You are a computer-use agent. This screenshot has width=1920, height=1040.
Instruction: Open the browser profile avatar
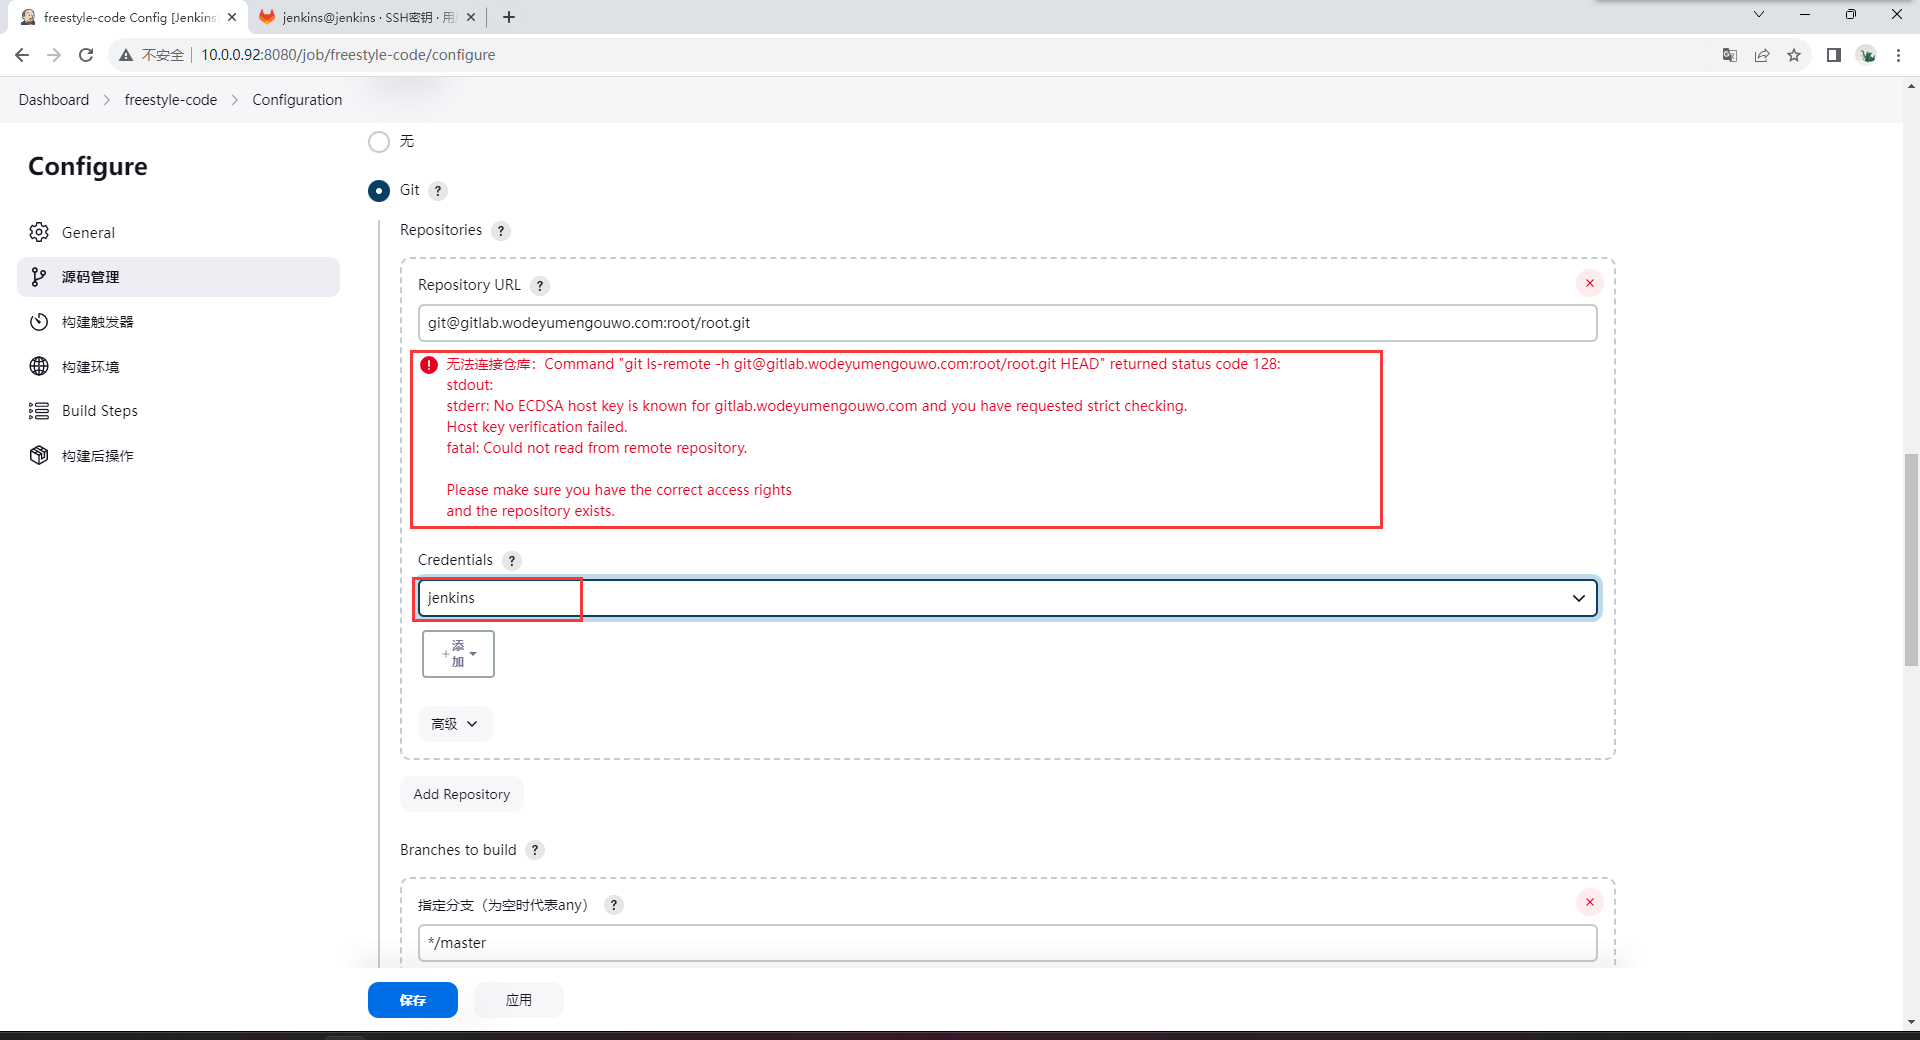point(1867,55)
